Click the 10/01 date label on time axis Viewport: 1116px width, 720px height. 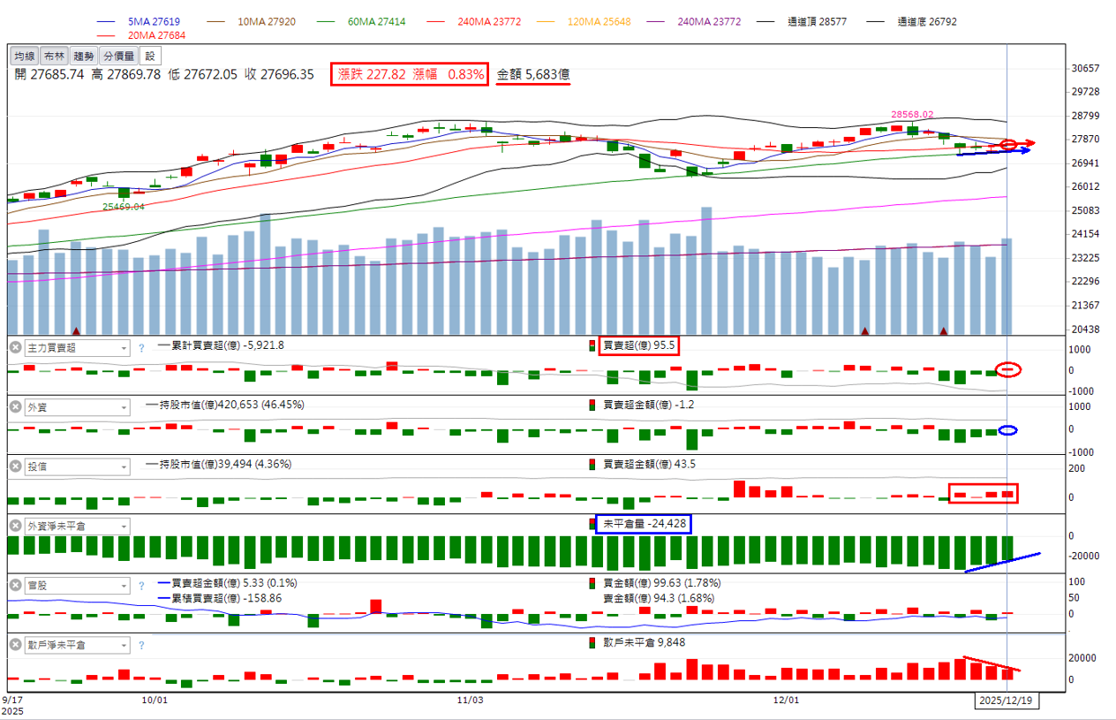(154, 700)
